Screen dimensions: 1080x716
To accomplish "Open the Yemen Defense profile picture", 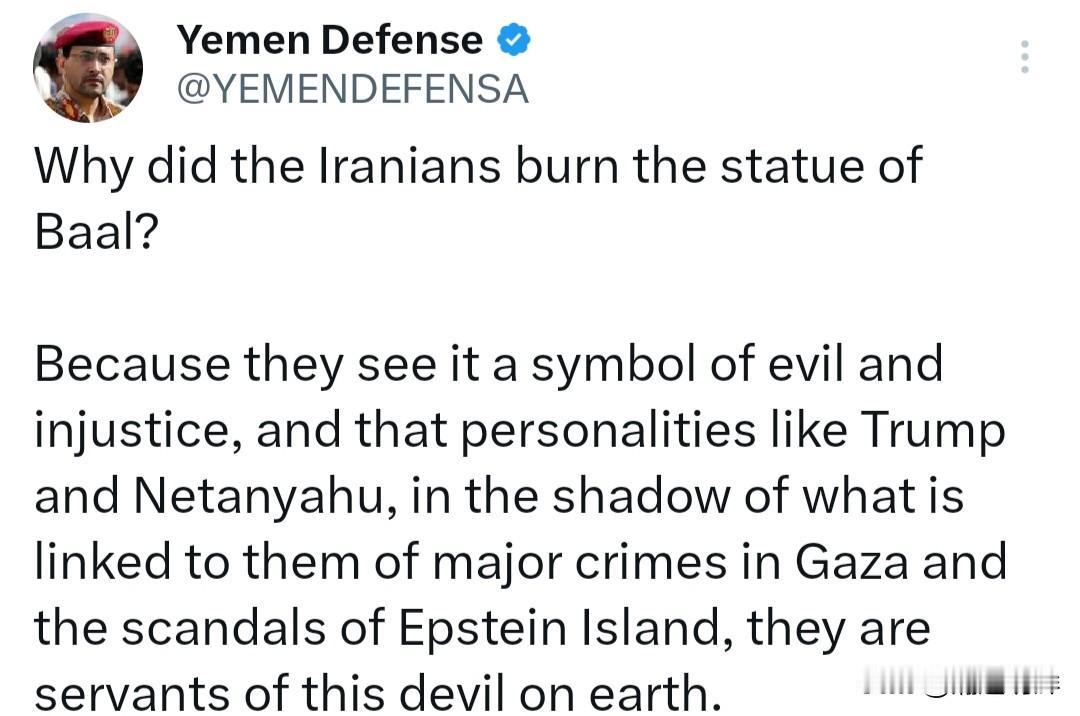I will pyautogui.click(x=88, y=68).
